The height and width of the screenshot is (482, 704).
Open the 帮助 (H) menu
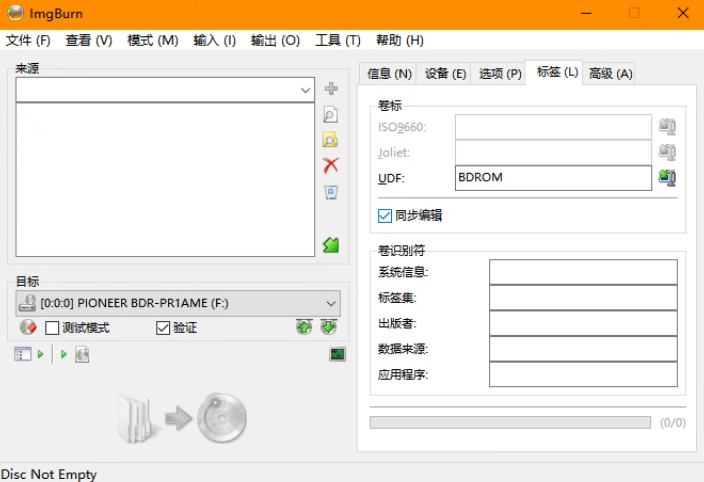tap(400, 40)
